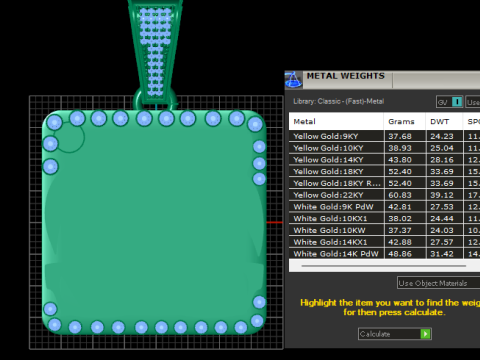Click the Metal Weights scale icon

[x=293, y=80]
